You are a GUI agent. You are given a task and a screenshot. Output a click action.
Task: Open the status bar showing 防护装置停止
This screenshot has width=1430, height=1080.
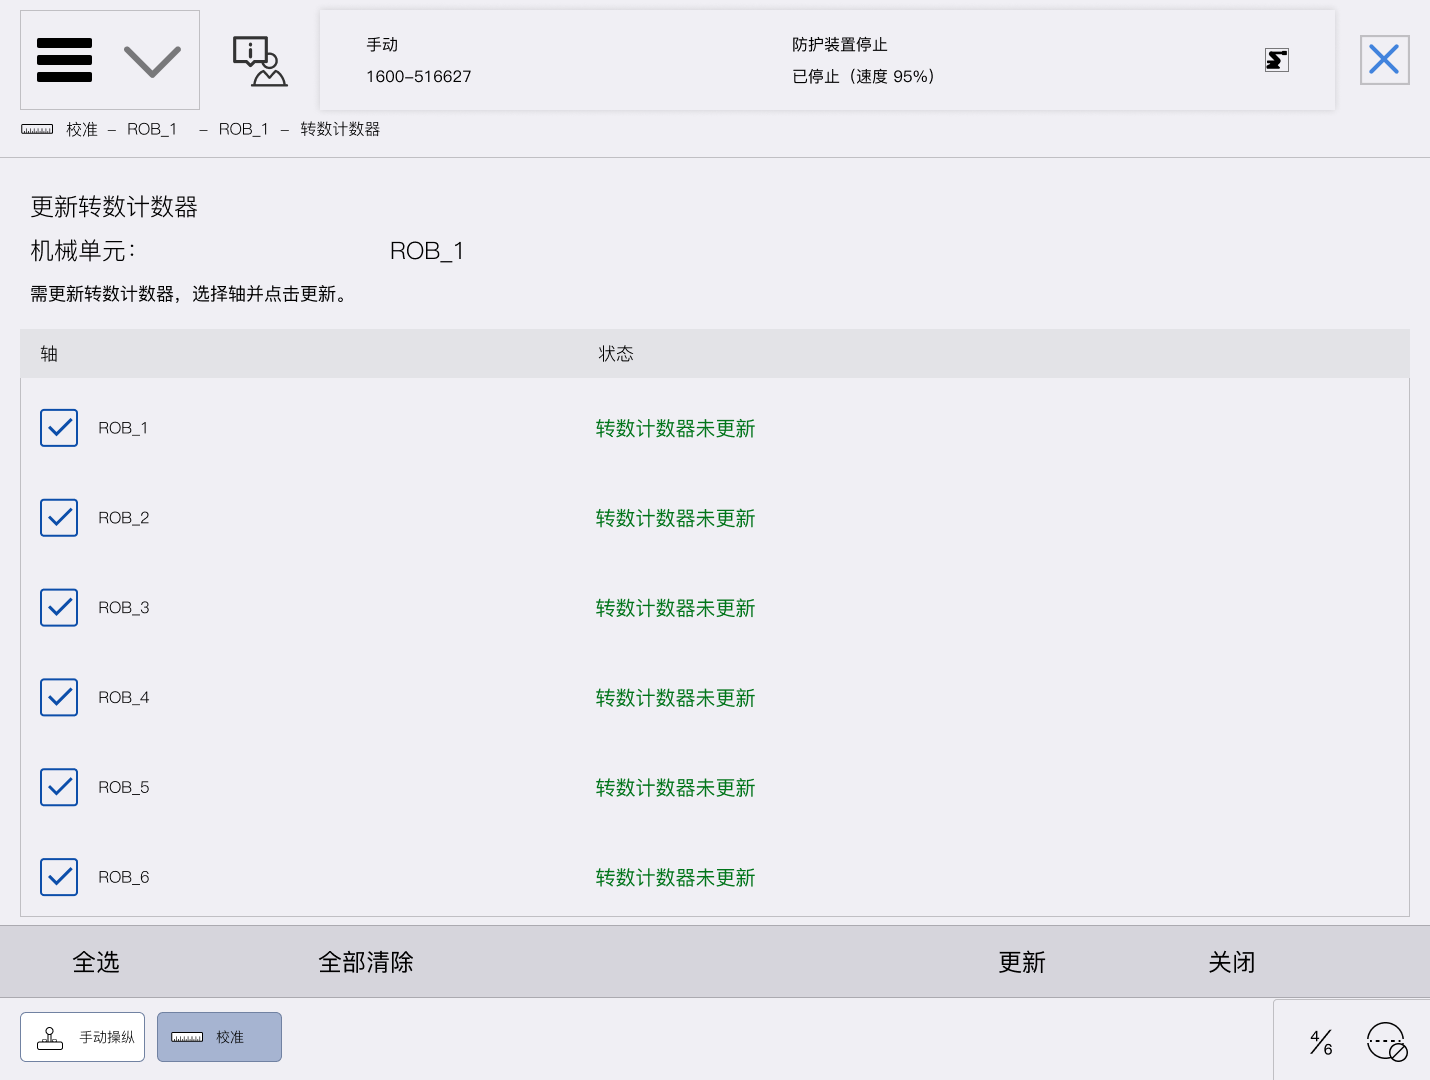[826, 60]
